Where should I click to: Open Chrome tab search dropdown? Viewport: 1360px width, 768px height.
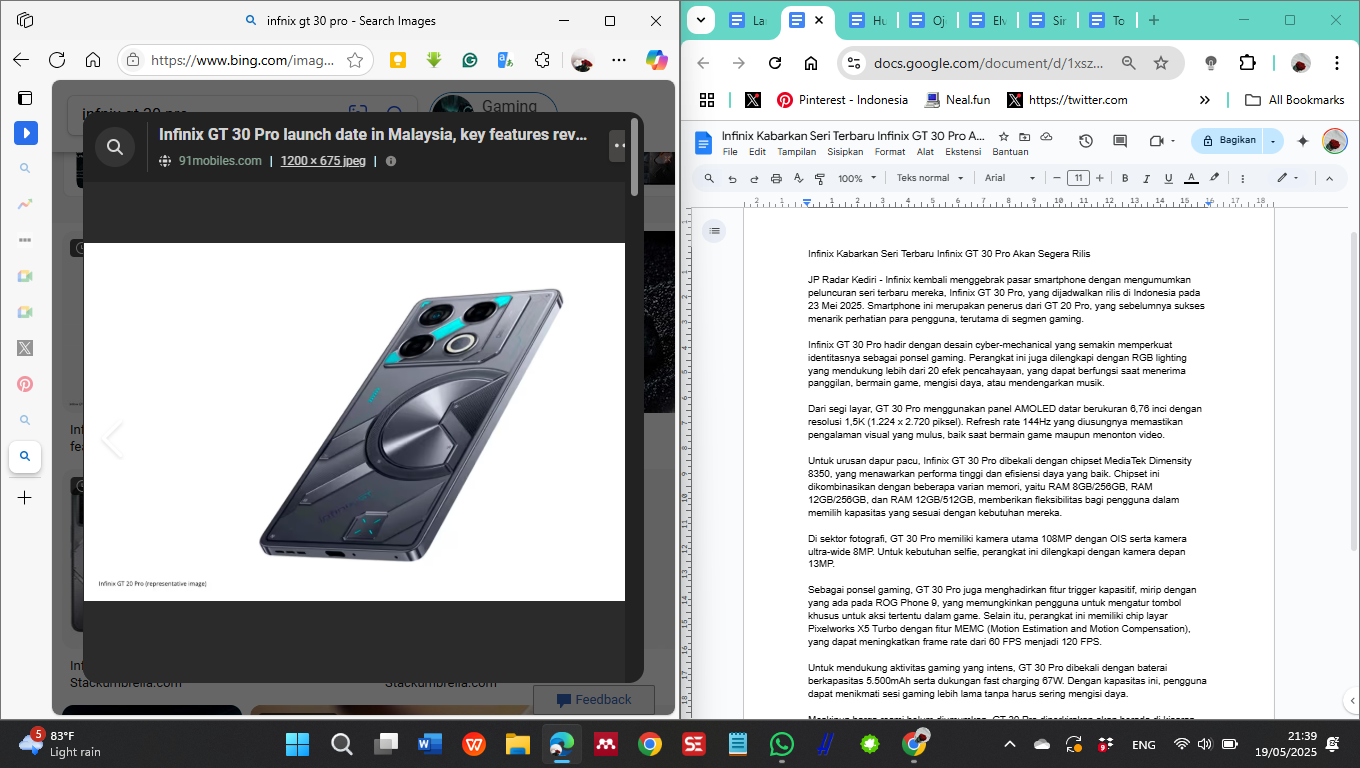coord(701,20)
